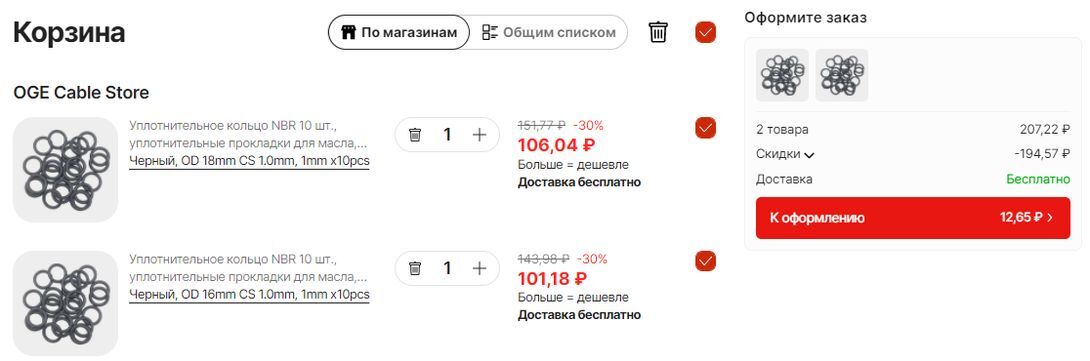Image resolution: width=1090 pixels, height=361 pixels.
Task: Open the OD 18mm product image
Action: [65, 170]
